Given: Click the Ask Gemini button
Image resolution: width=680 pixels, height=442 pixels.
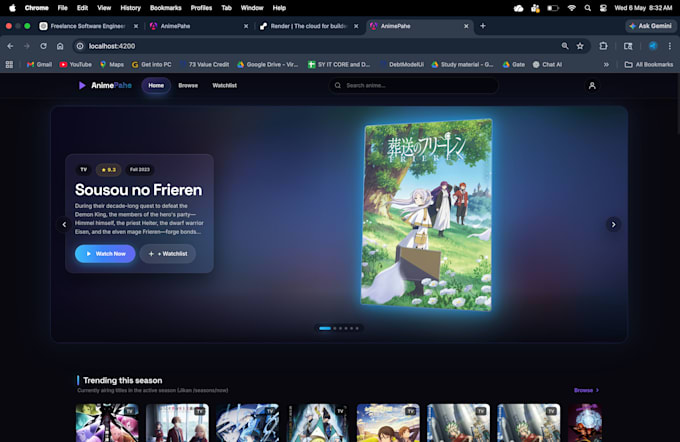Looking at the screenshot, I should [x=650, y=26].
